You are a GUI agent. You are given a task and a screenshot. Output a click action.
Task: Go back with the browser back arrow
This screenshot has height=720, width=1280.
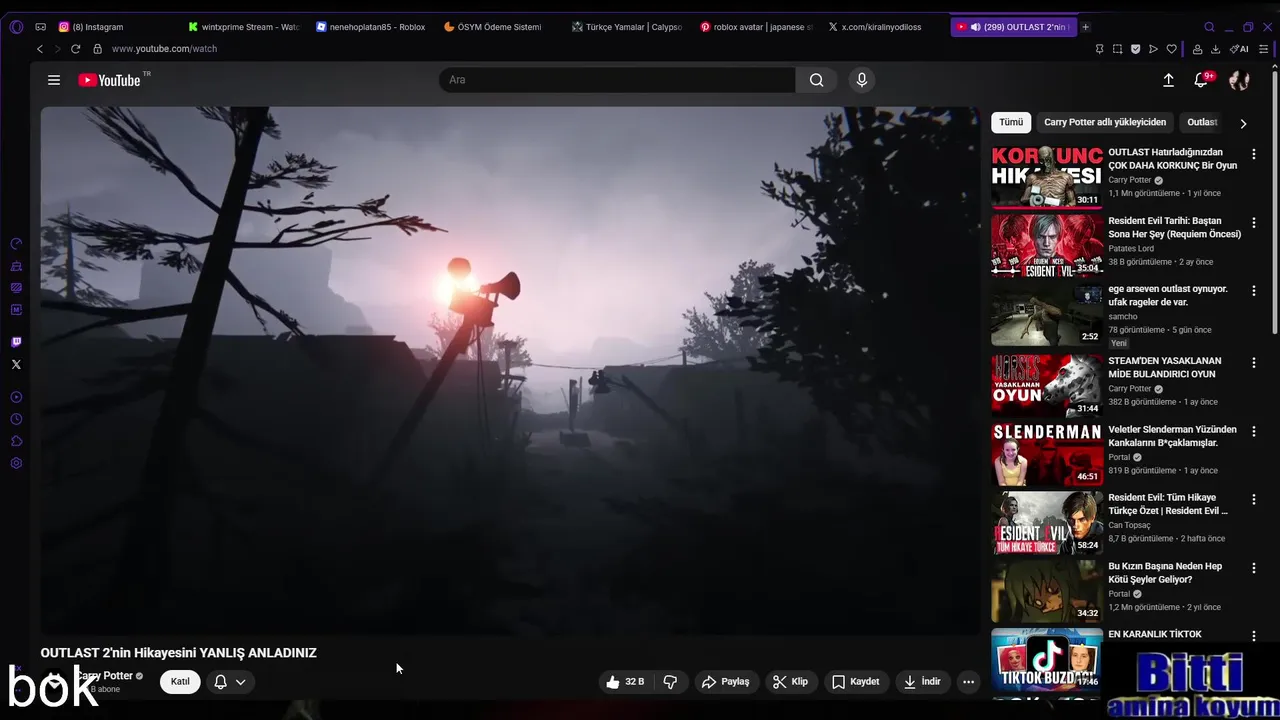click(x=40, y=49)
